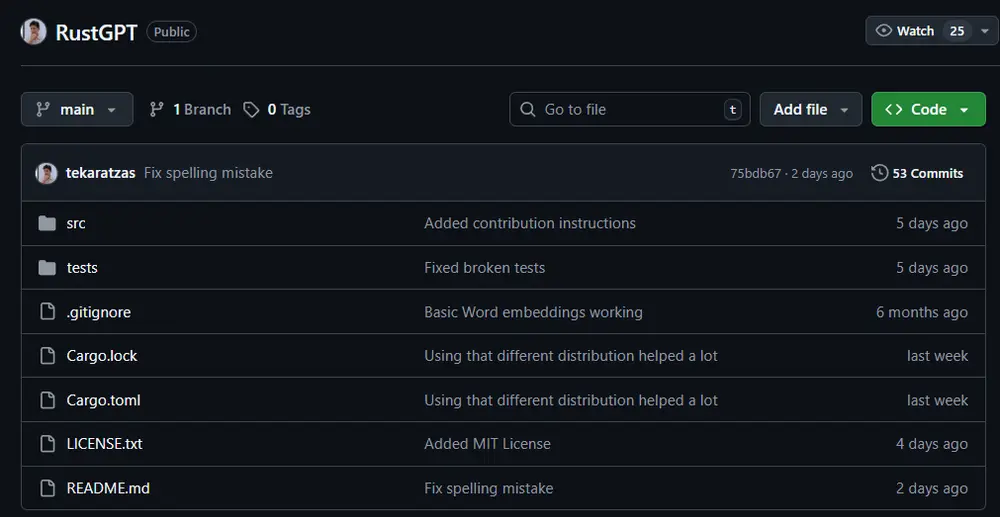Click the tag icon beside 0 Tags
This screenshot has height=517, width=1000.
click(x=251, y=110)
